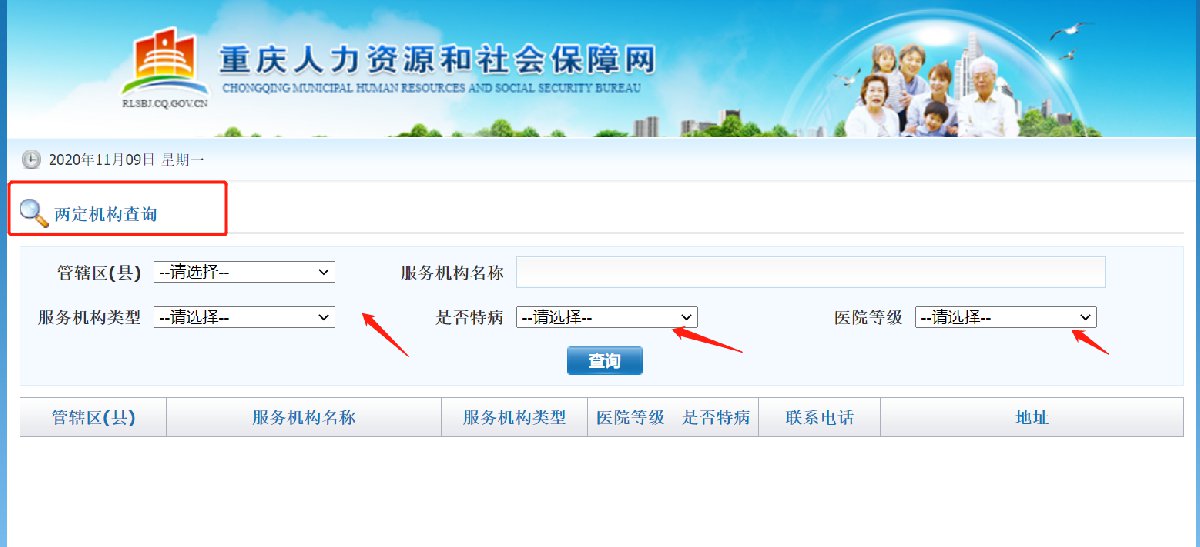The height and width of the screenshot is (547, 1200).
Task: Click the 重庆人力资源和社会保障网 site title
Action: tap(437, 60)
